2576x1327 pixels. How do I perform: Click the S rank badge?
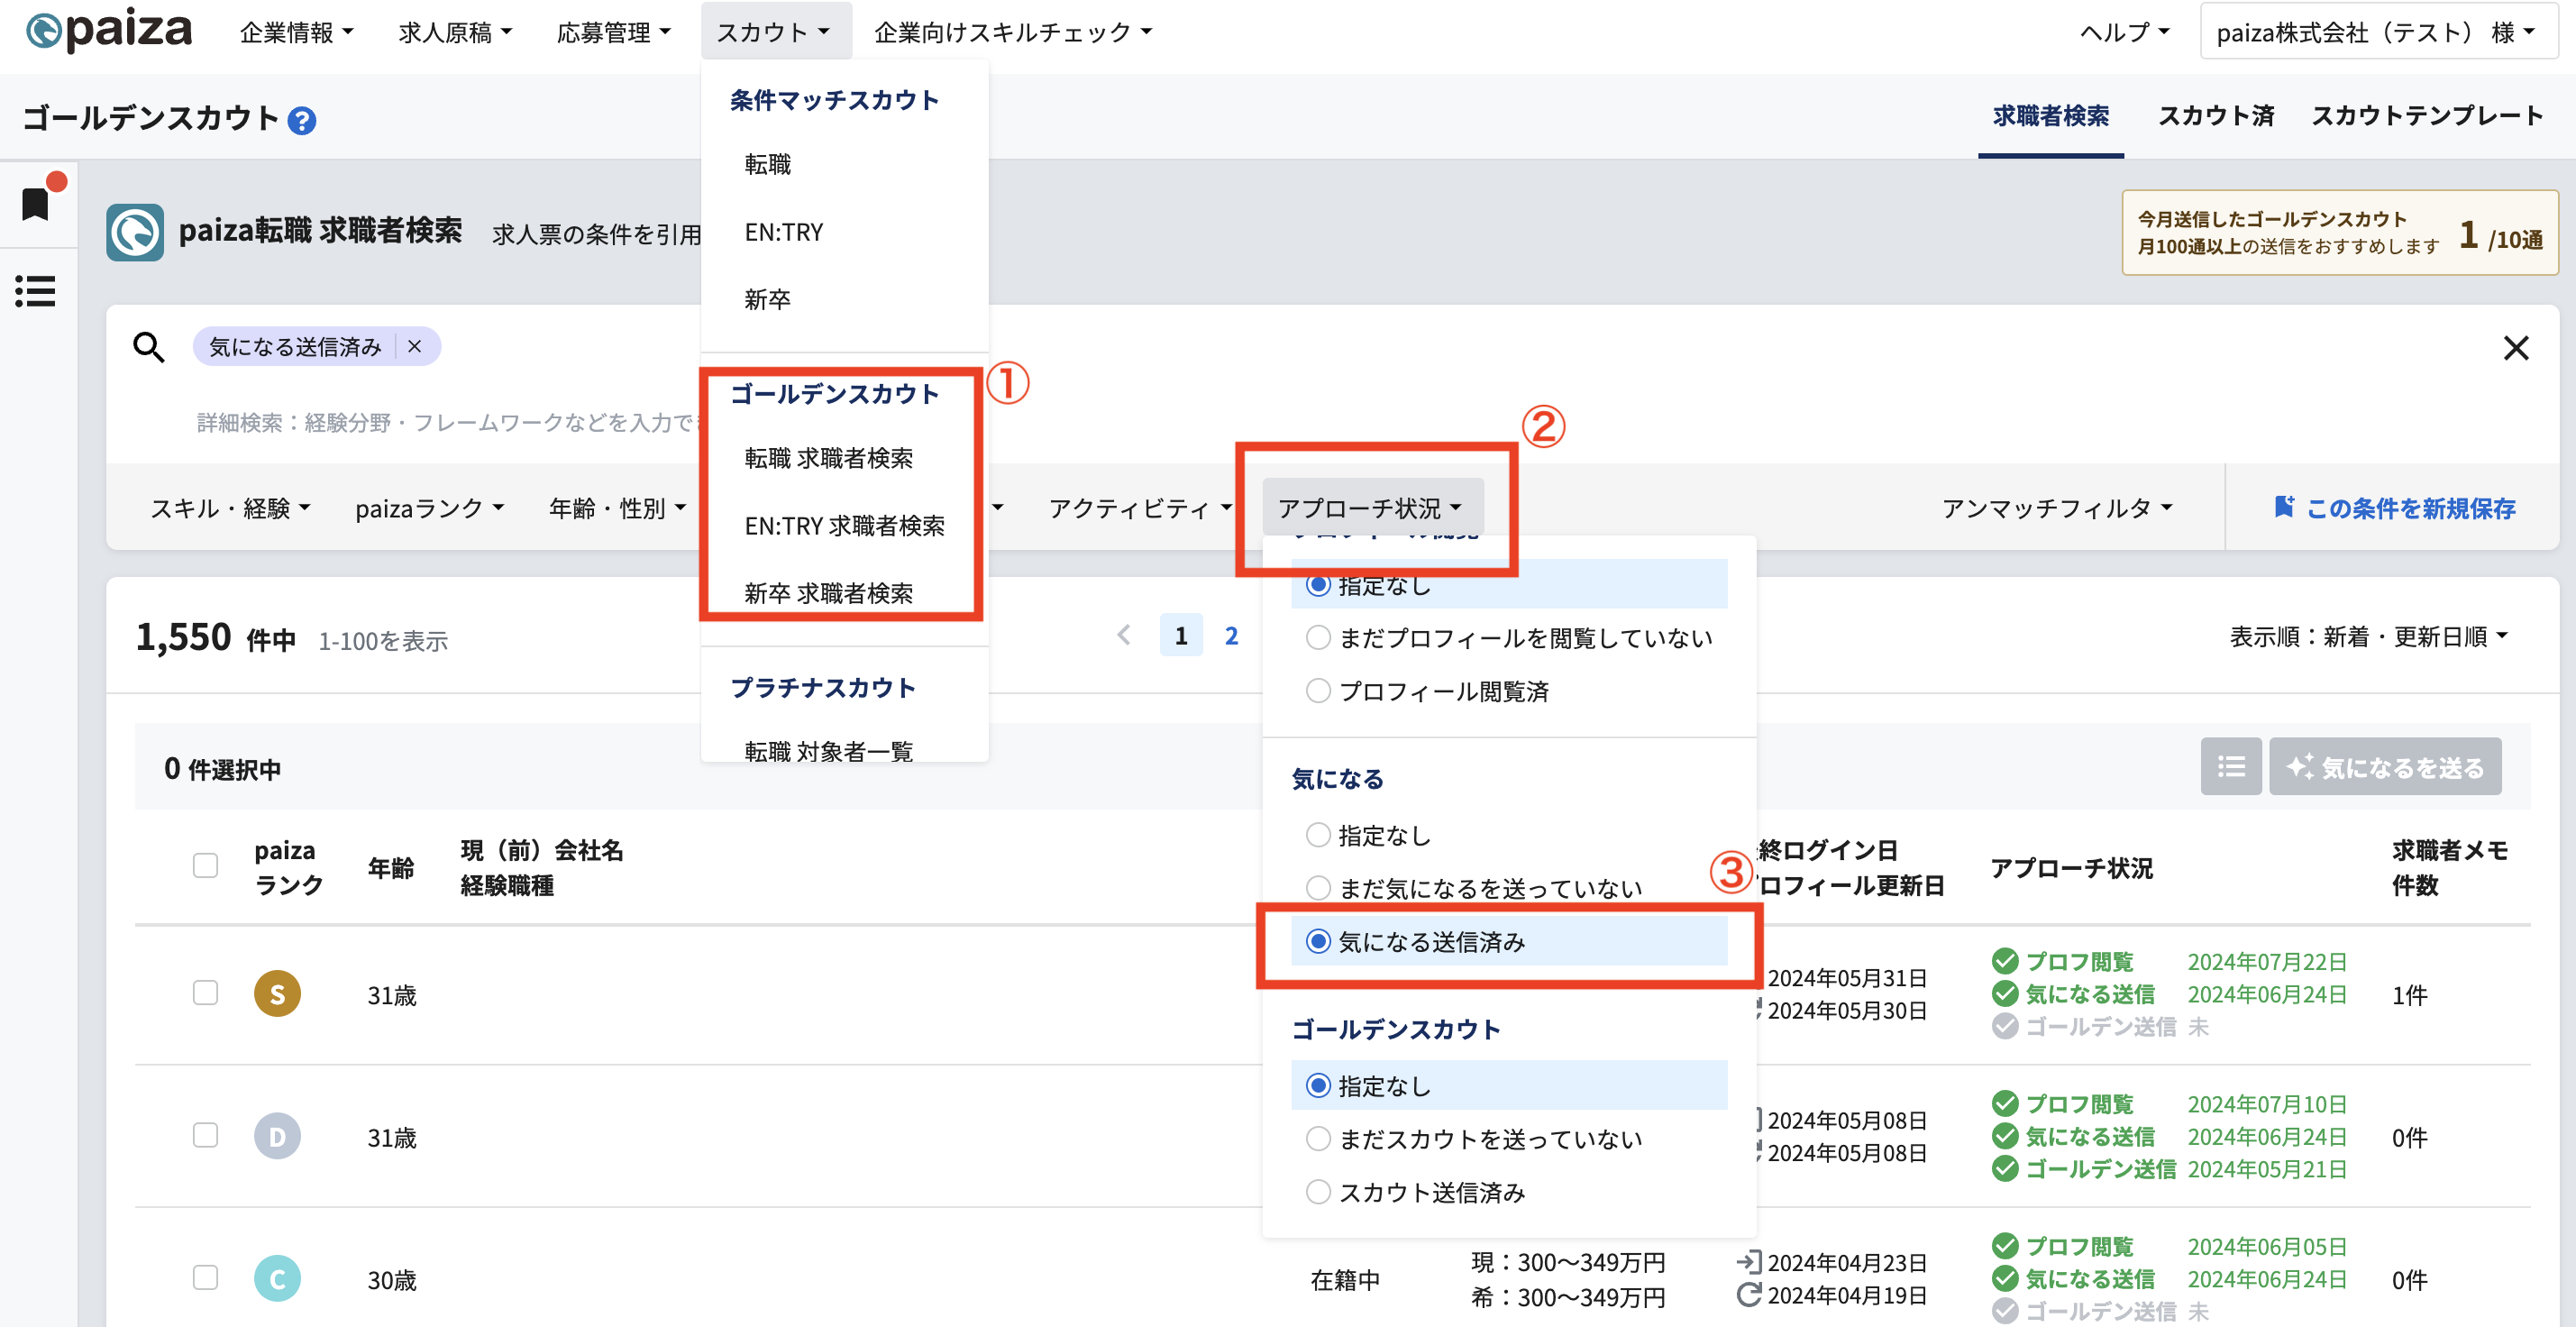pyautogui.click(x=277, y=993)
